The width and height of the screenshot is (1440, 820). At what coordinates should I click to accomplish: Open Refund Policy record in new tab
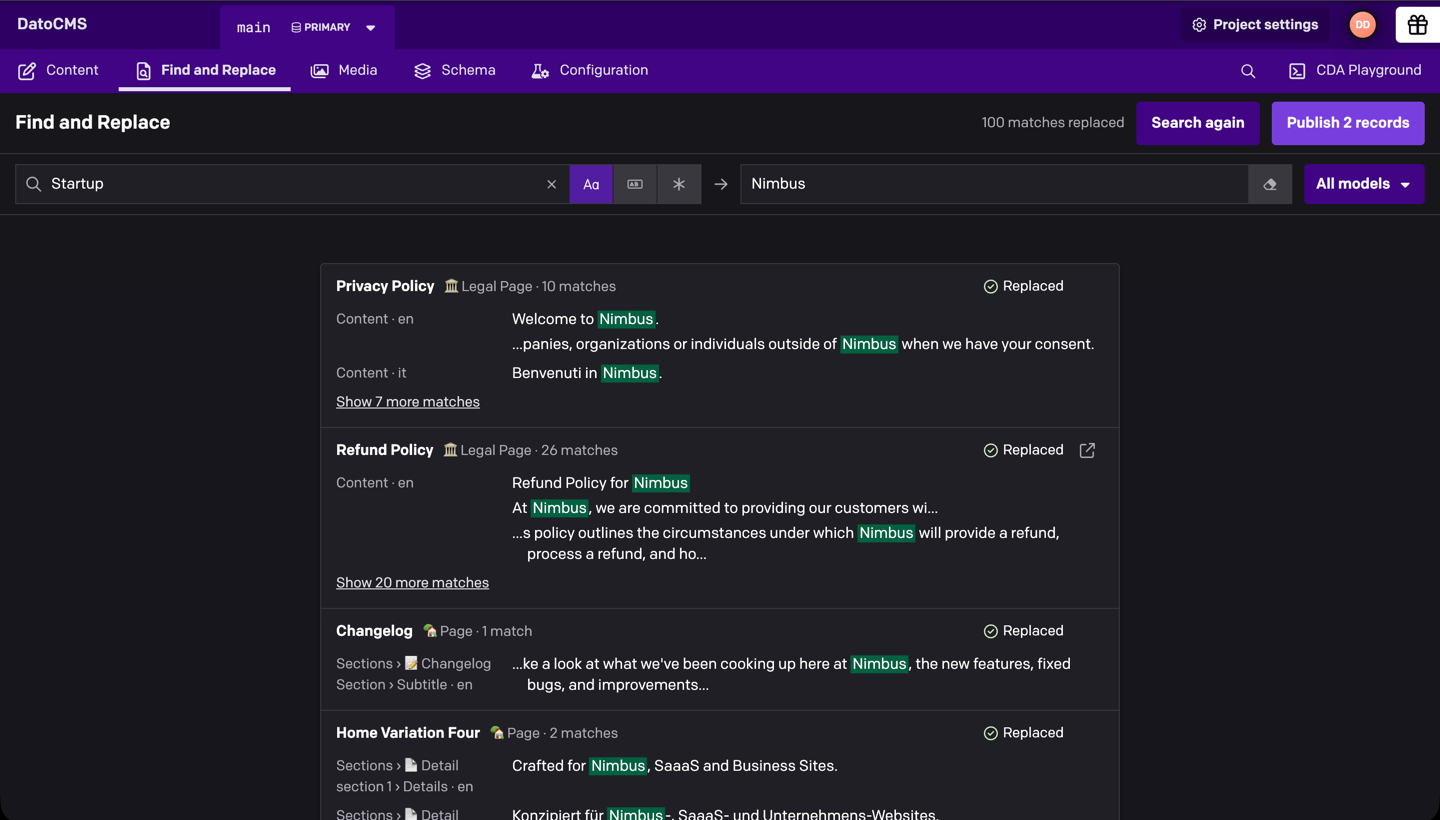[1087, 450]
